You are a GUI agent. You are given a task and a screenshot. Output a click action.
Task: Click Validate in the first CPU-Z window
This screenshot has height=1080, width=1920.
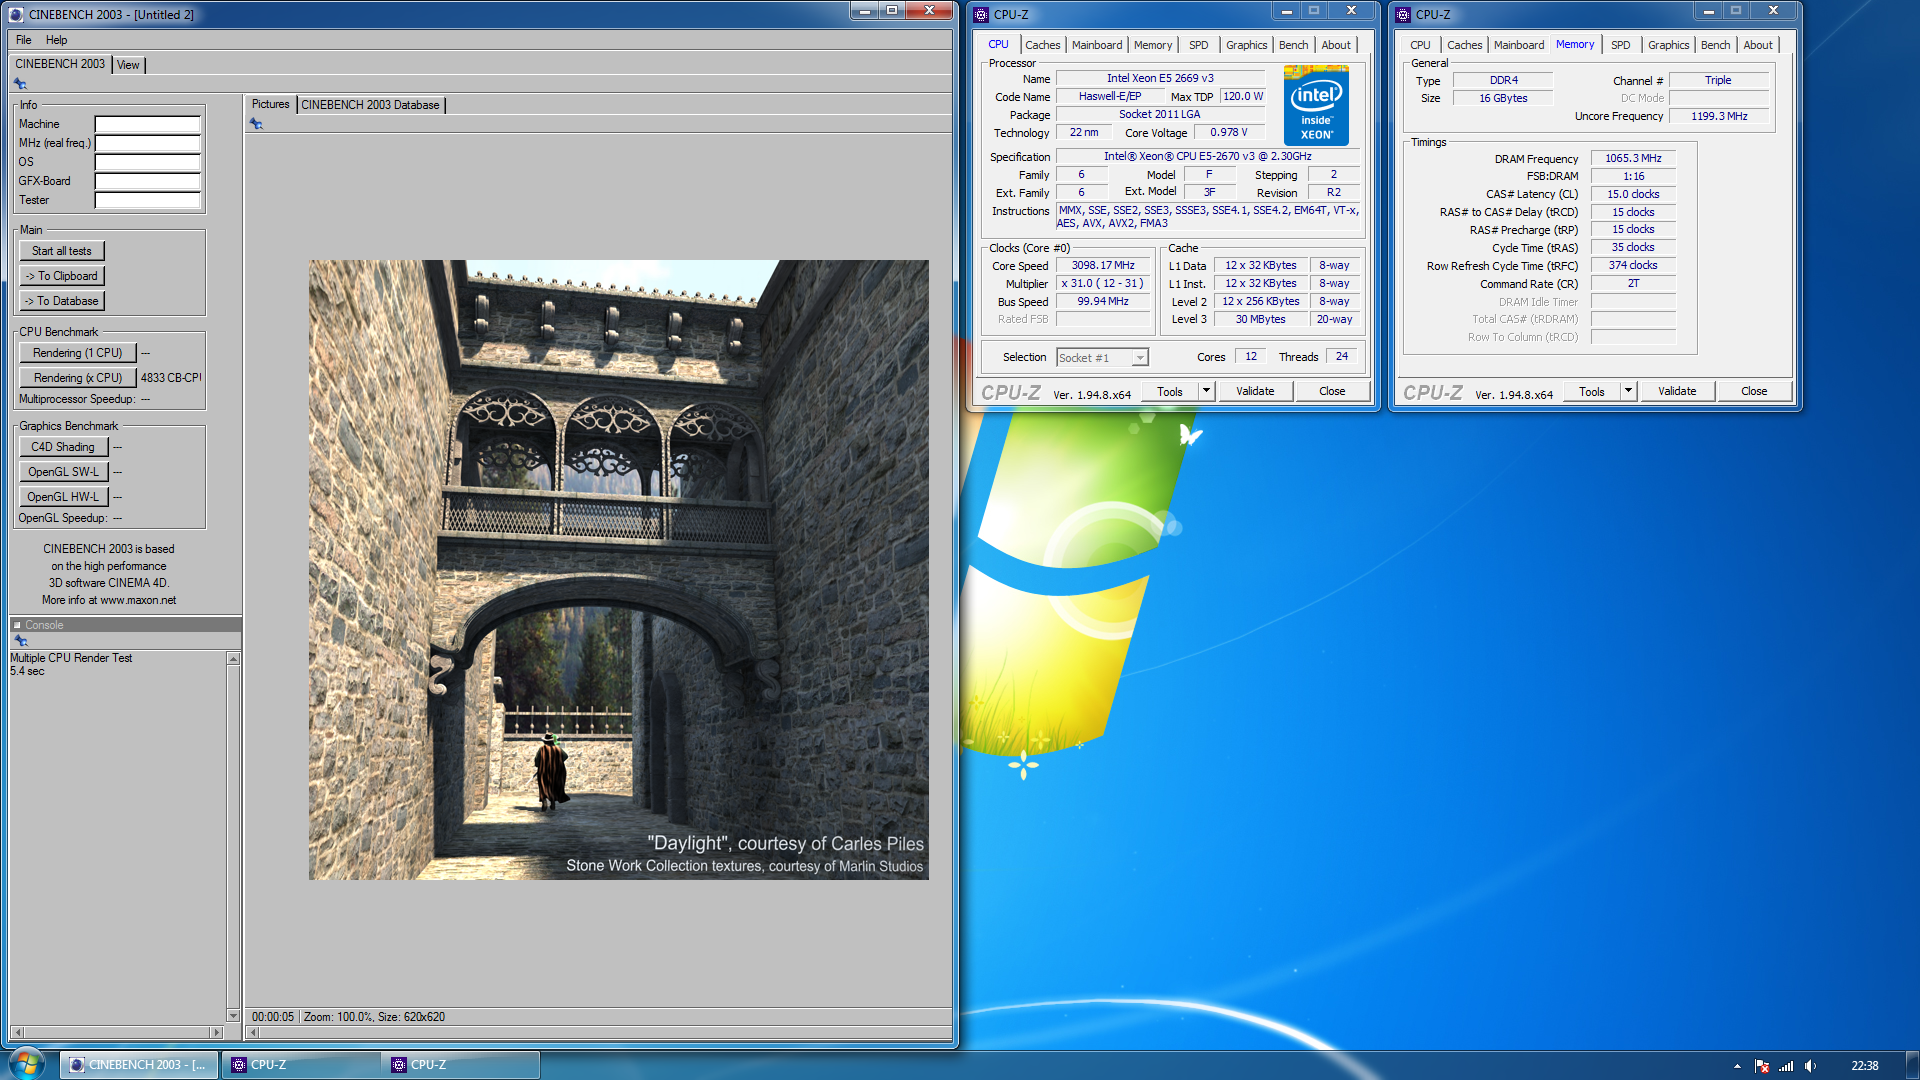[1255, 391]
